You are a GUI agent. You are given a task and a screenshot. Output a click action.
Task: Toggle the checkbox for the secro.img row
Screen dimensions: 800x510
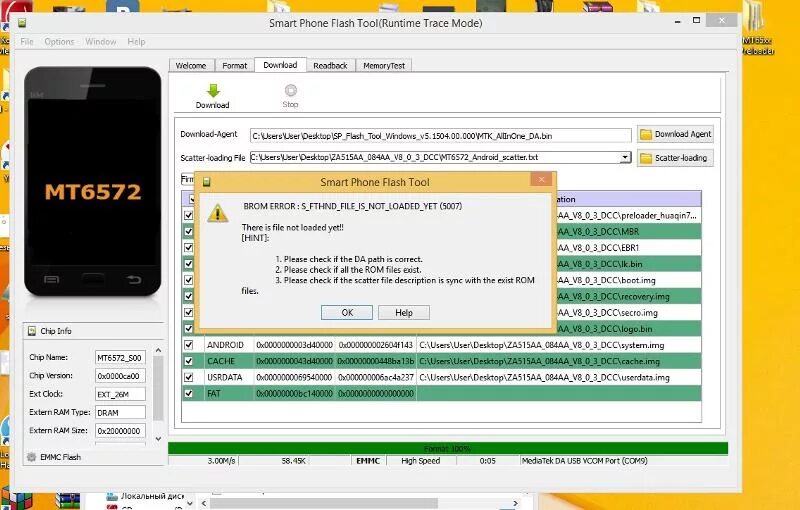(x=189, y=313)
